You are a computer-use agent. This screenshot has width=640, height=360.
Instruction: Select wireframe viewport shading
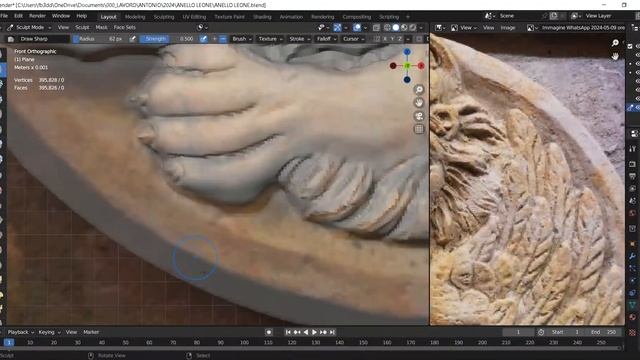(387, 27)
